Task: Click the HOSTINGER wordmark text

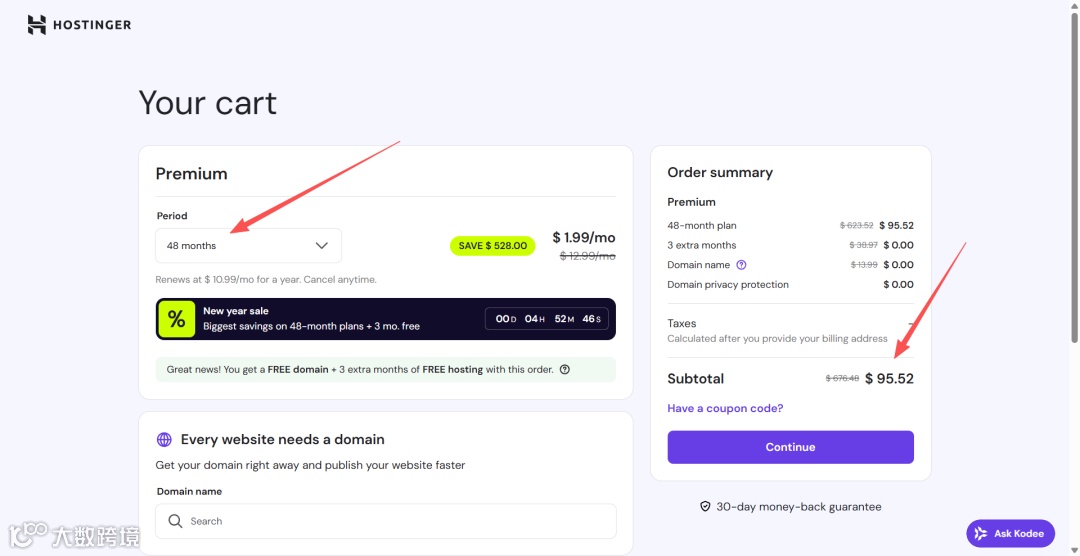Action: pyautogui.click(x=92, y=25)
